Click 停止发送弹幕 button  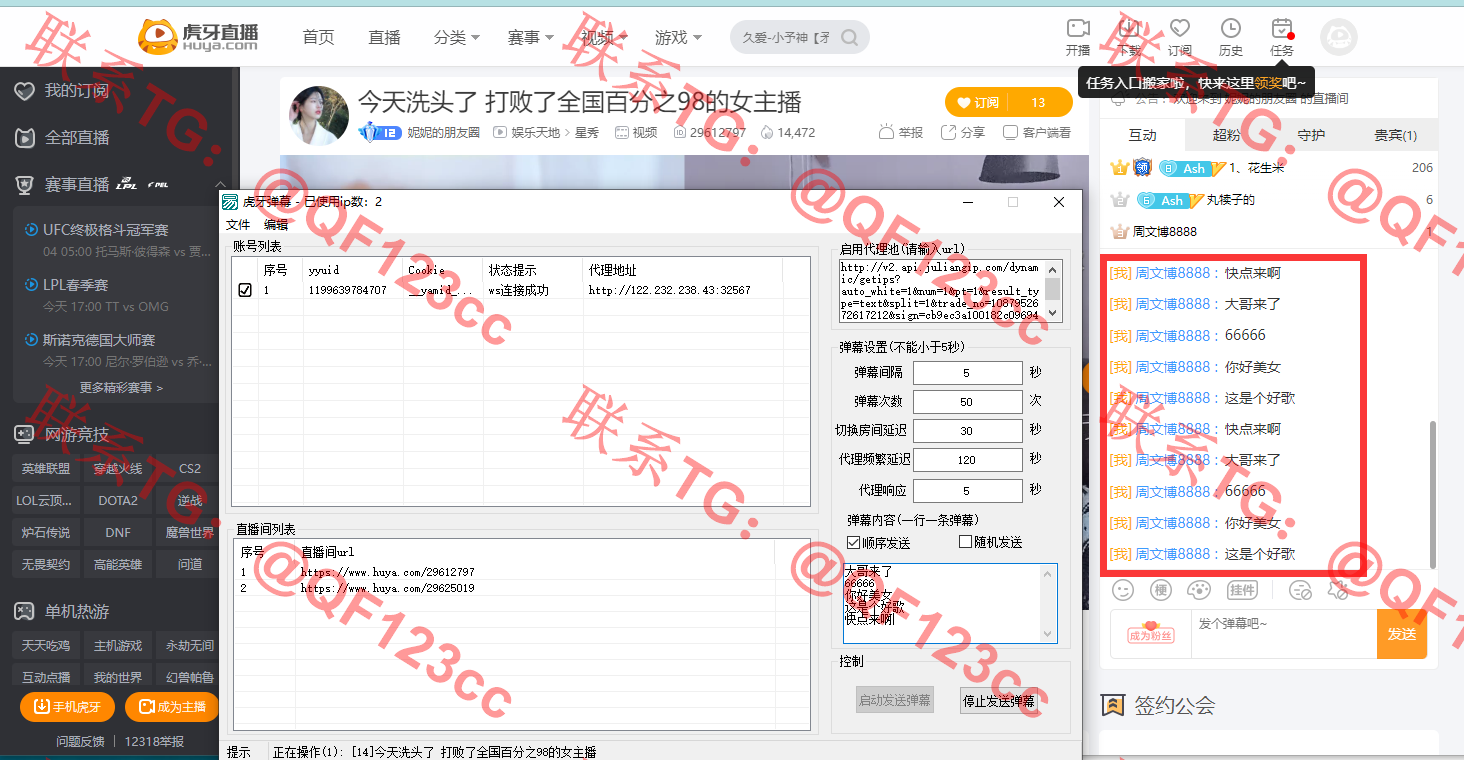coord(998,700)
